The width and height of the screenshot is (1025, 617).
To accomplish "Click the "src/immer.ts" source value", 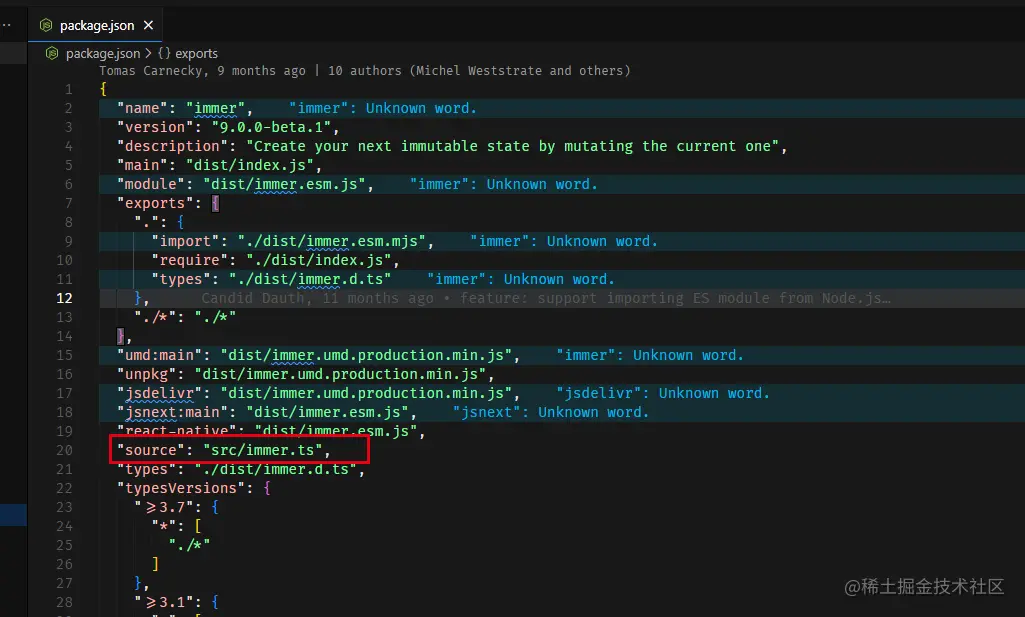I will pyautogui.click(x=263, y=450).
